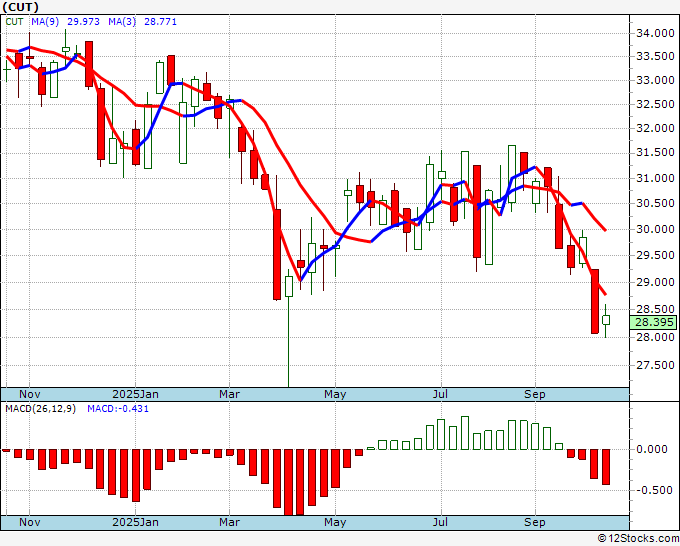This screenshot has width=680, height=546.
Task: Click the 32.500 price axis label
Action: click(655, 104)
